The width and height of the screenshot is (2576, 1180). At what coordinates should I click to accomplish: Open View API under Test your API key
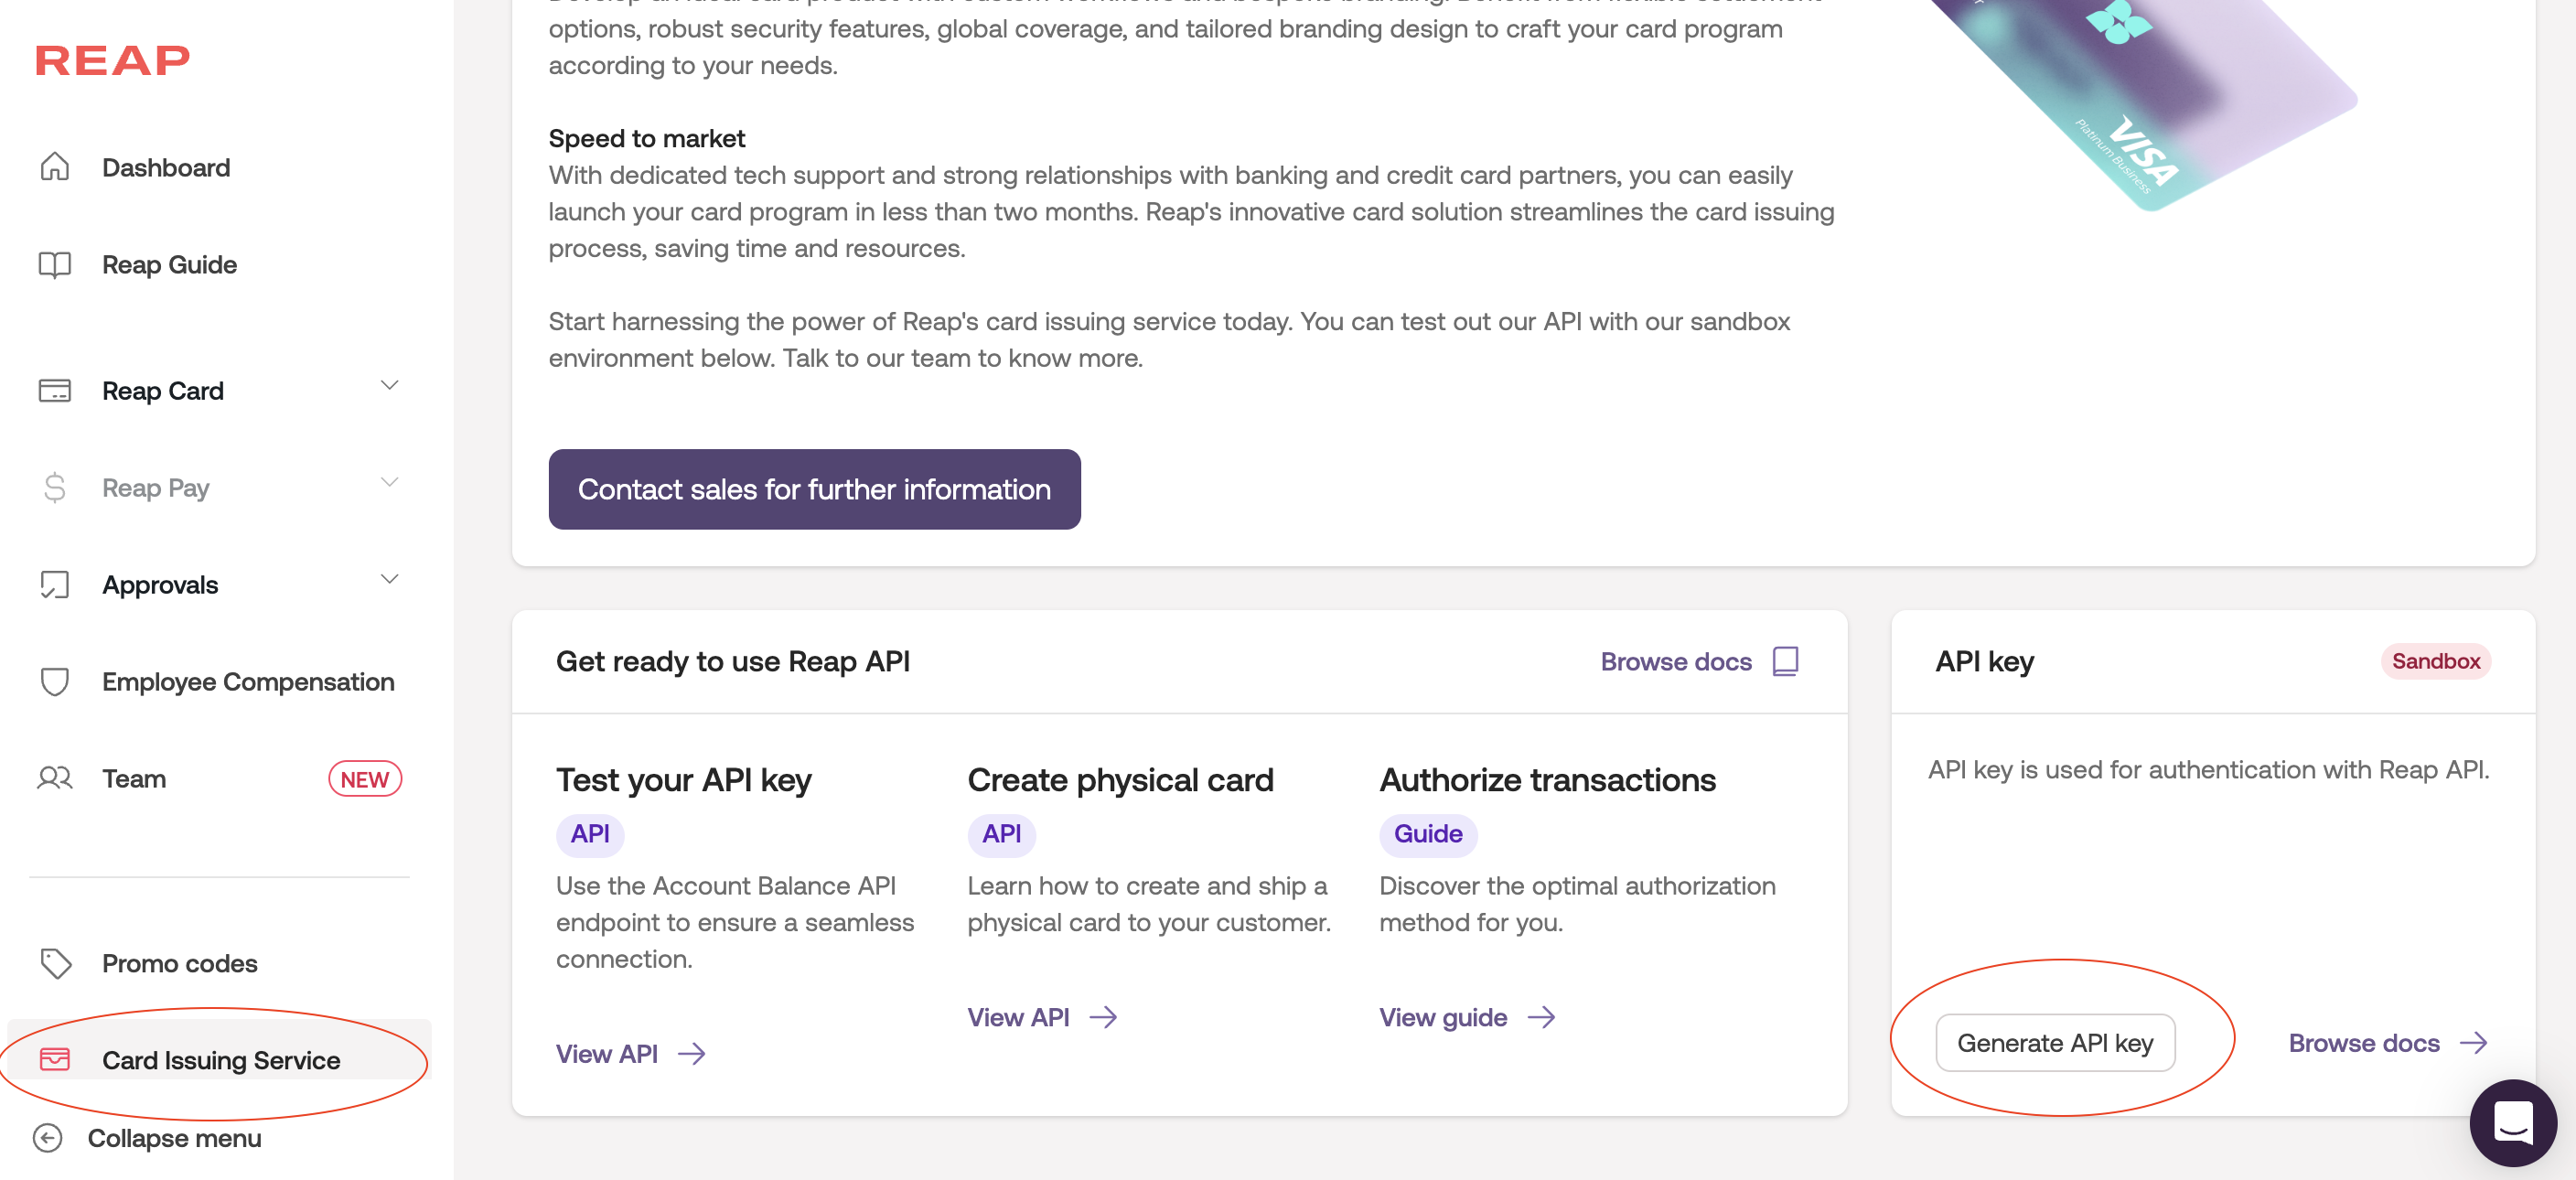[631, 1053]
